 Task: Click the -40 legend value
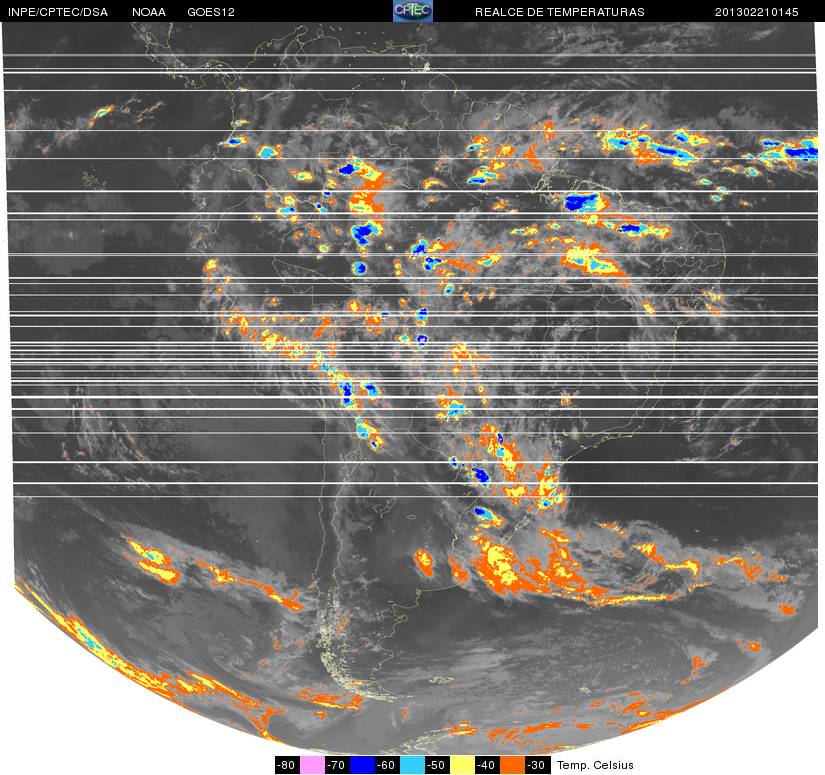(x=488, y=765)
